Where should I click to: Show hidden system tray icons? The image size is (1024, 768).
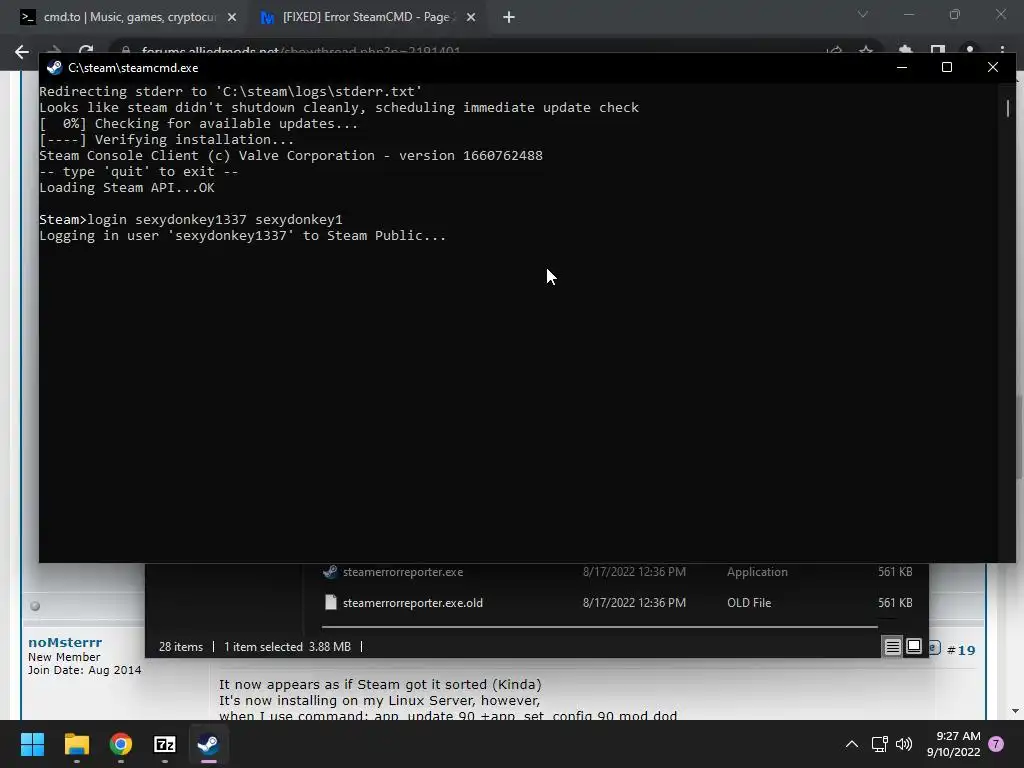852,744
